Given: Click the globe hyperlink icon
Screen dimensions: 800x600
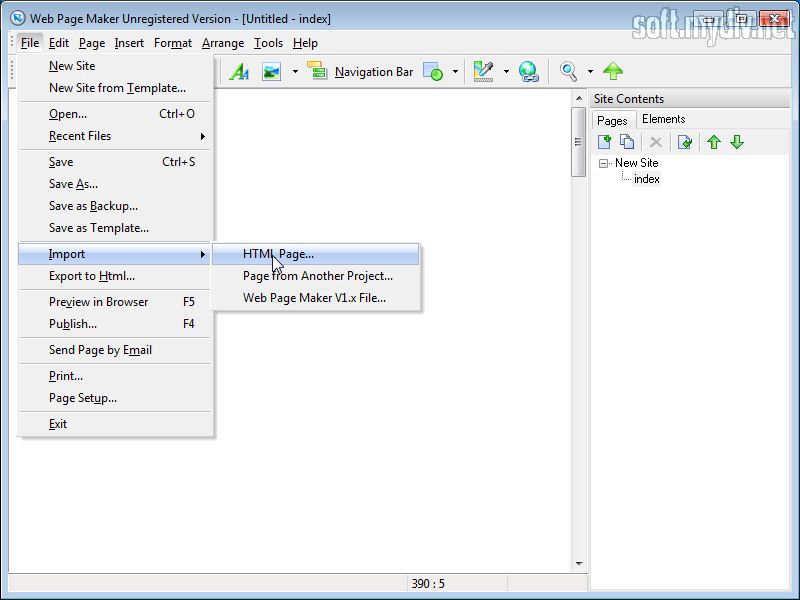Looking at the screenshot, I should point(529,71).
